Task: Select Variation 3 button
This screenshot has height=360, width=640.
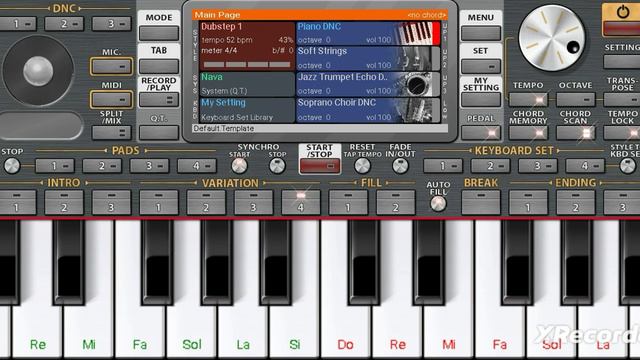Action: coord(253,202)
